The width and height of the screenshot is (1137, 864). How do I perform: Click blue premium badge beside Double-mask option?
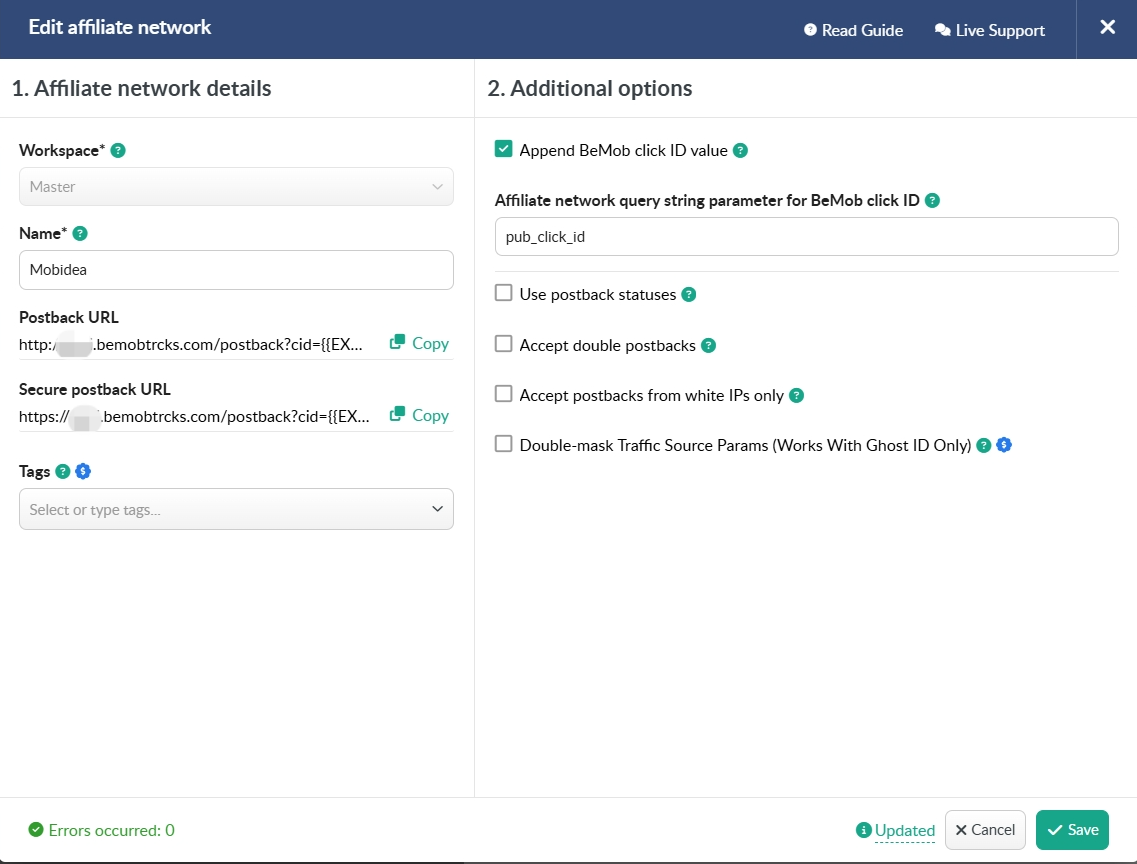point(1004,445)
